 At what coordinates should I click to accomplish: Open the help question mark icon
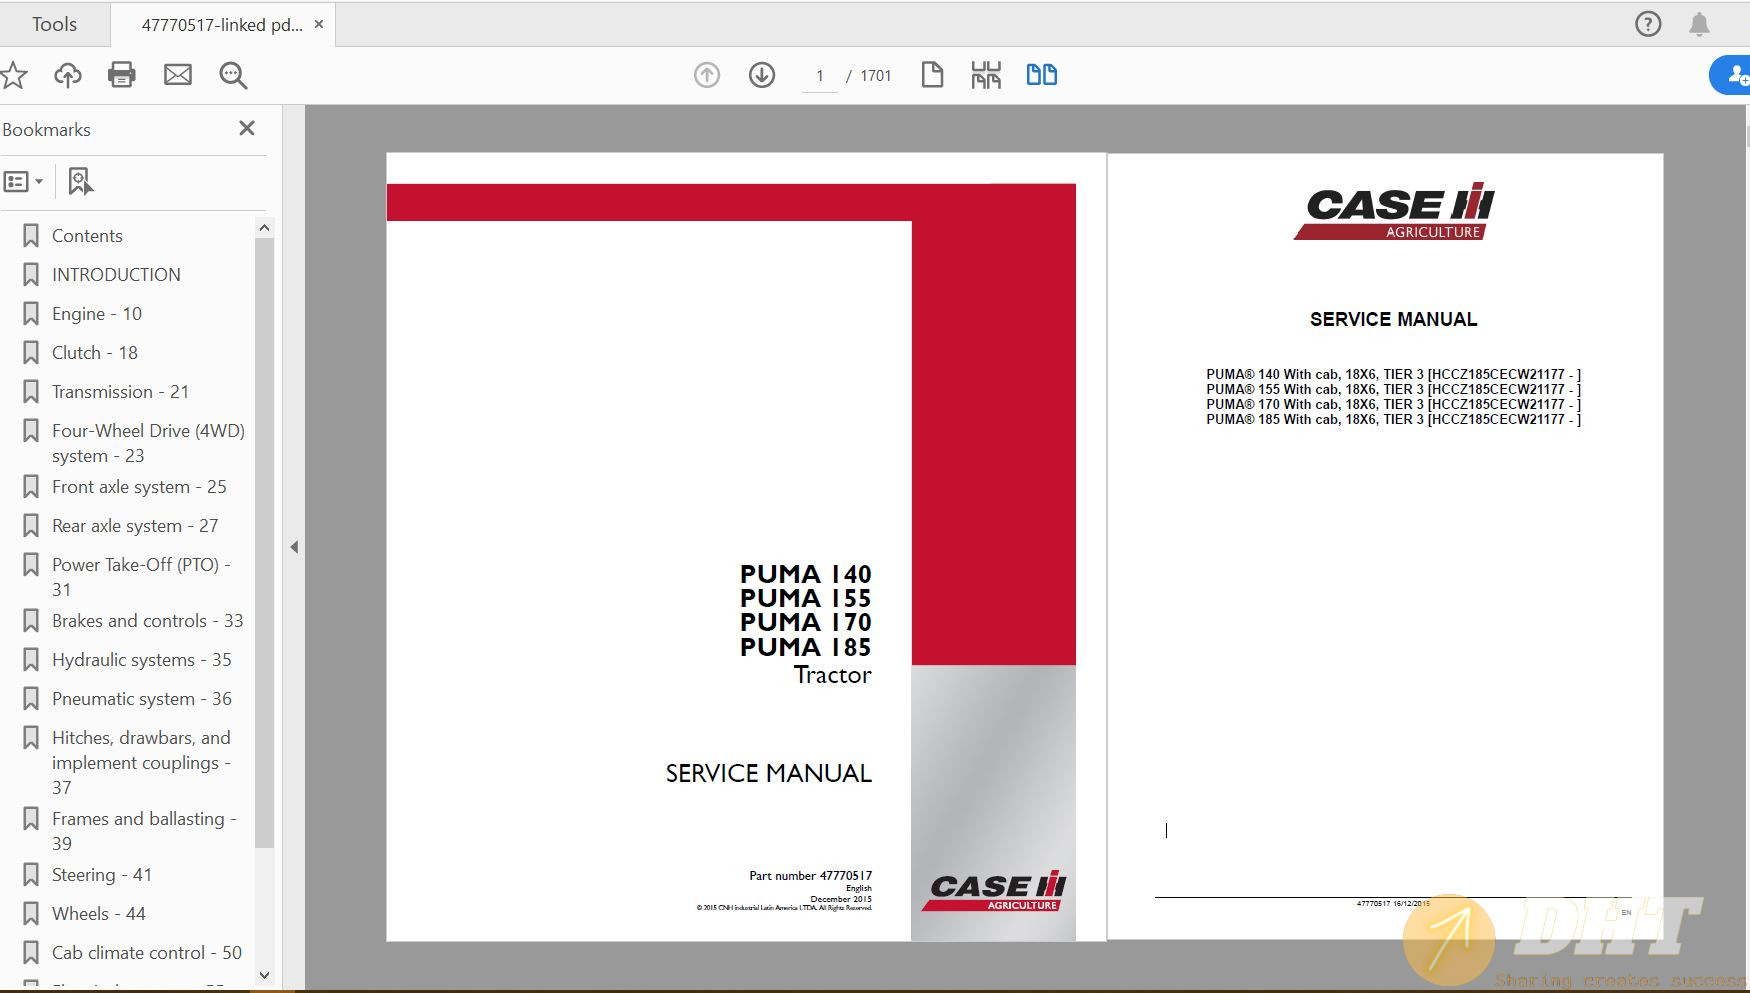(1648, 24)
